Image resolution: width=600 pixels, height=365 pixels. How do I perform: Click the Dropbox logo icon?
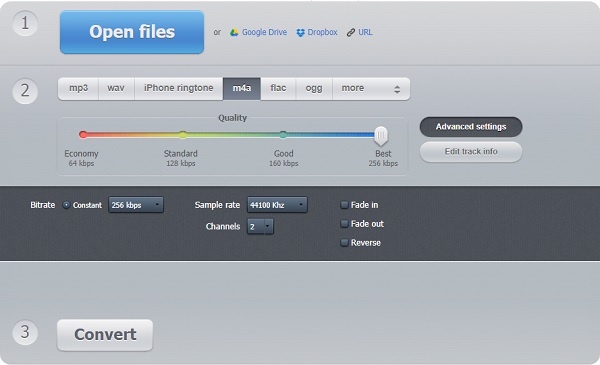300,33
